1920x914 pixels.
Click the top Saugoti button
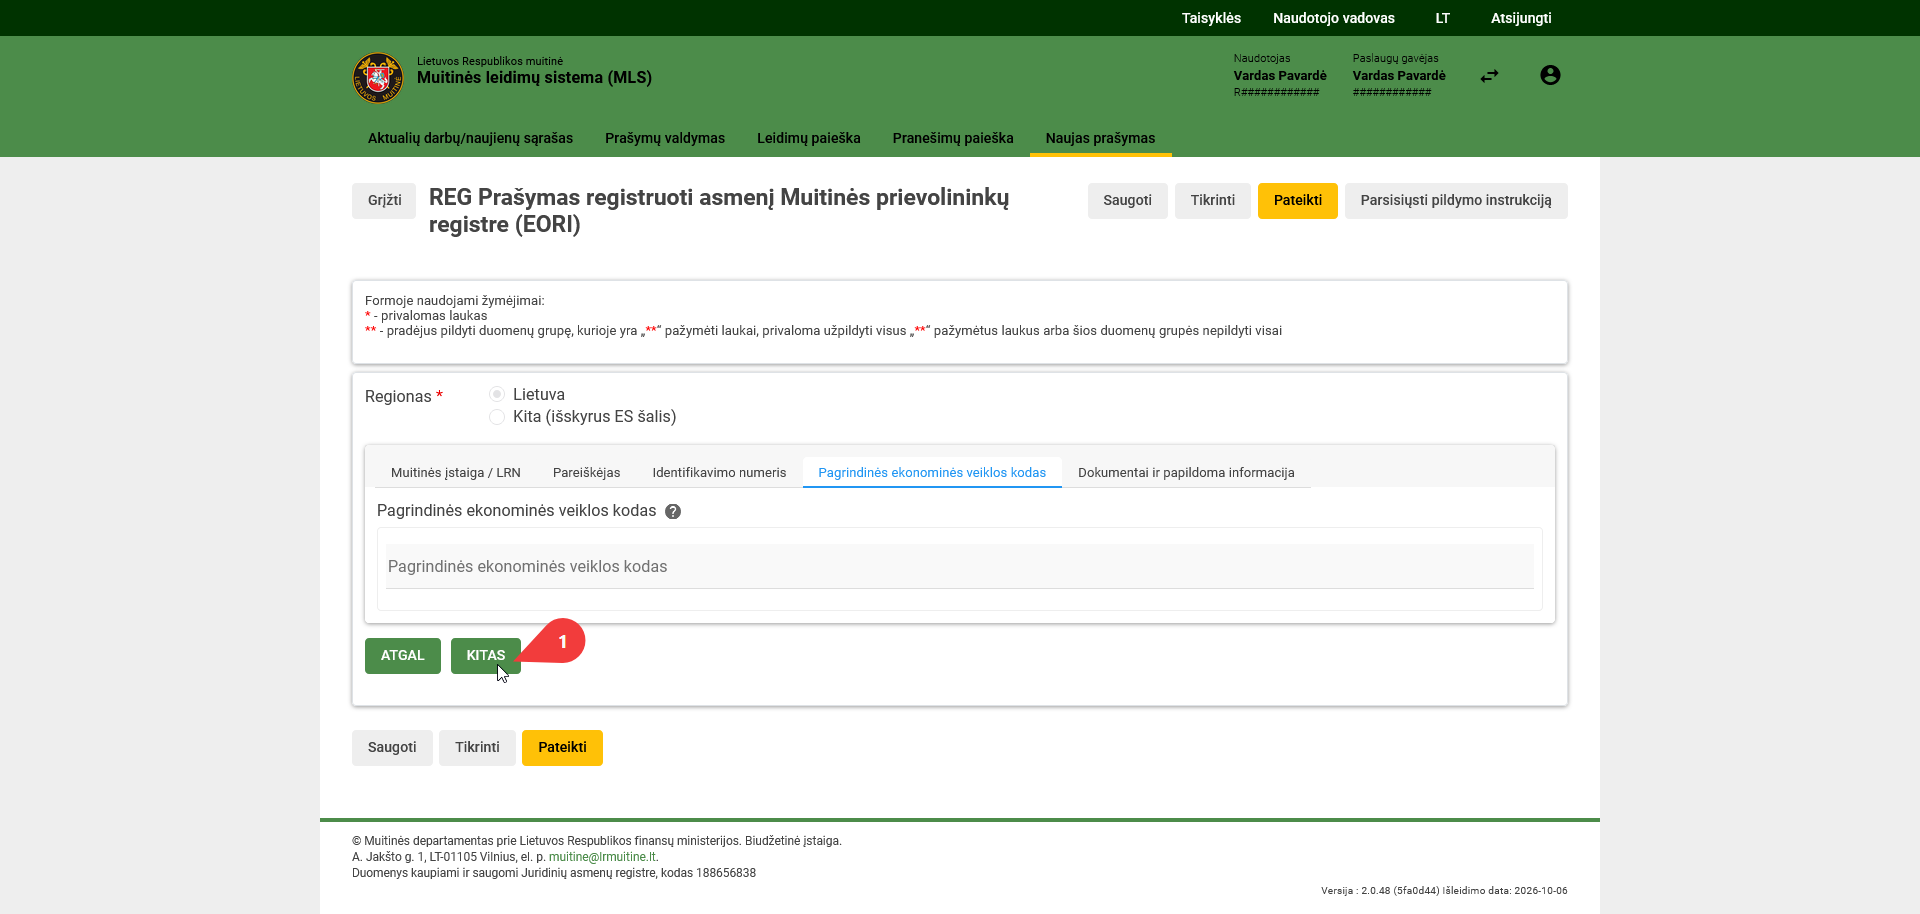[1127, 200]
